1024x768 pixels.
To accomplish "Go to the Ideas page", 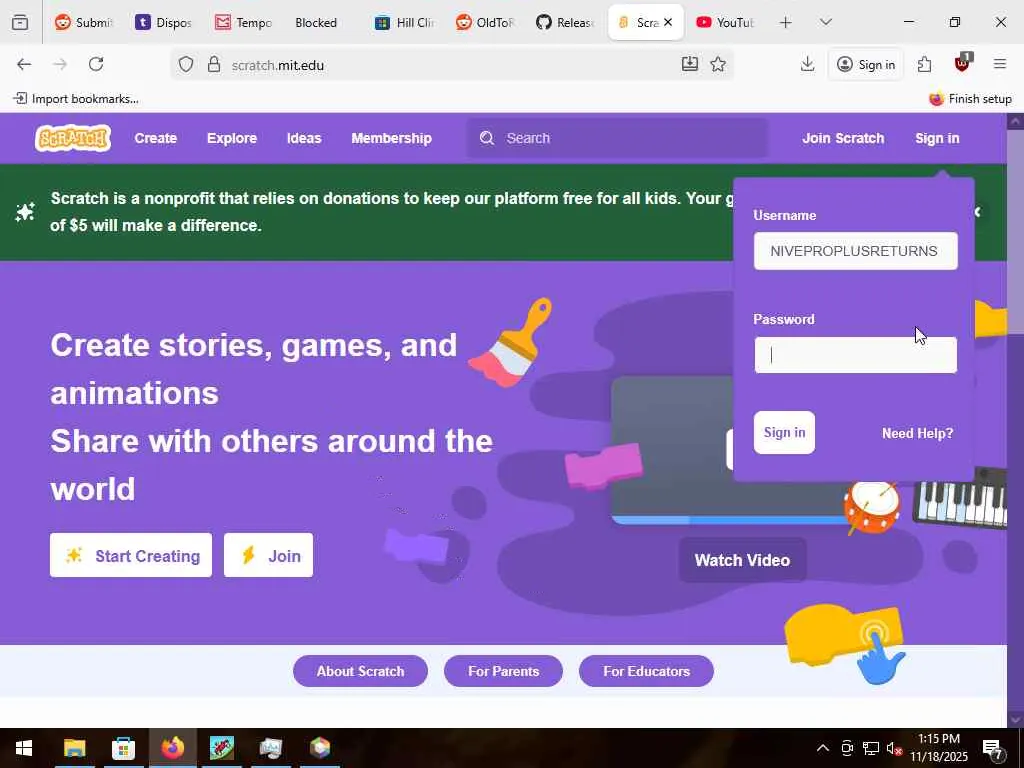I will (304, 138).
